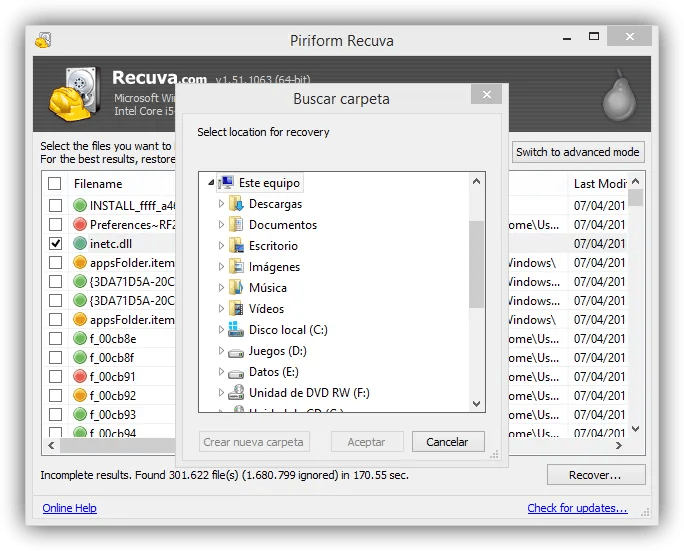
Task: Check the INSTALL_ffff file checkbox
Action: pos(55,205)
